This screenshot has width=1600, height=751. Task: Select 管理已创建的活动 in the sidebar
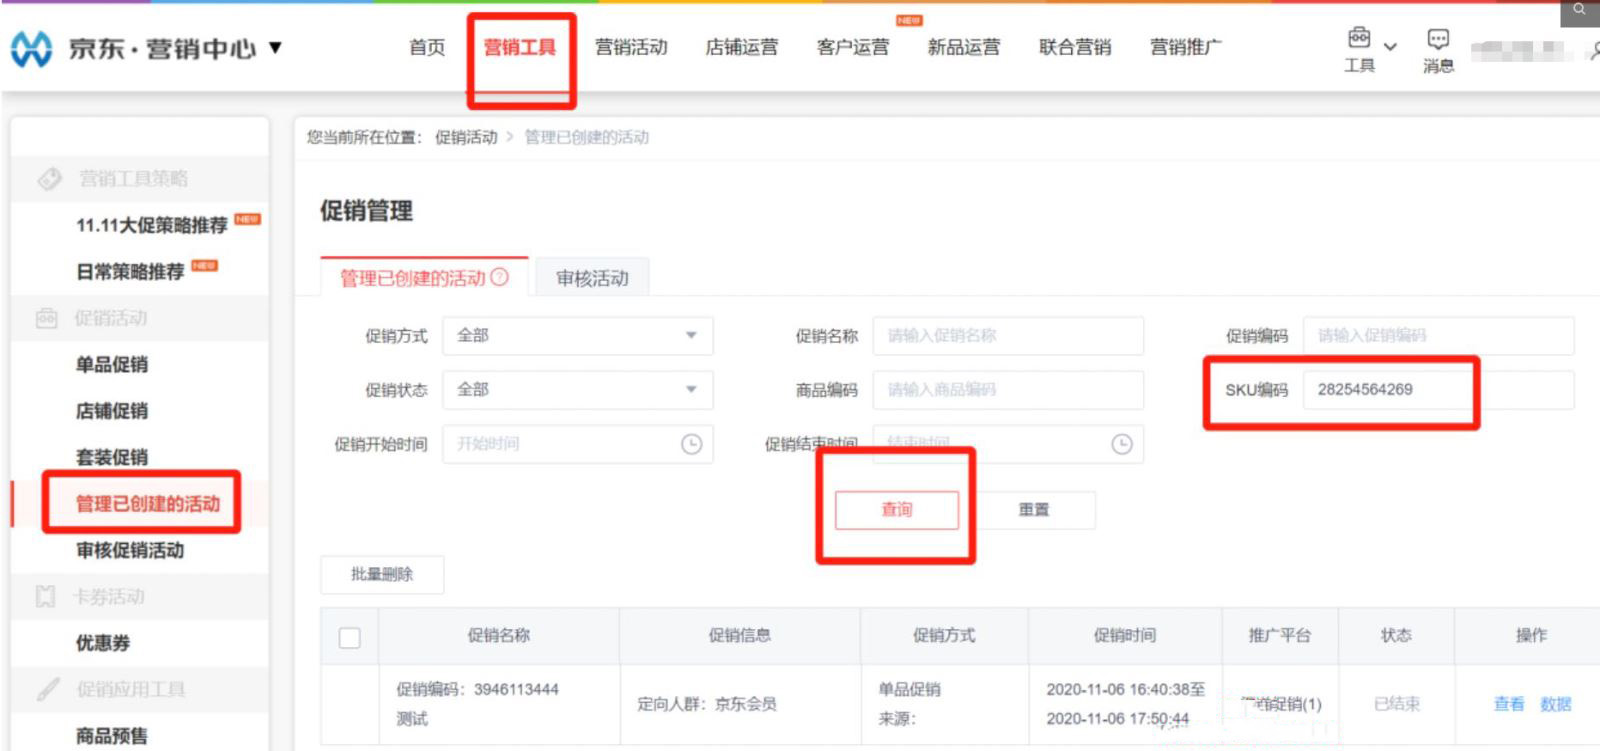[148, 503]
